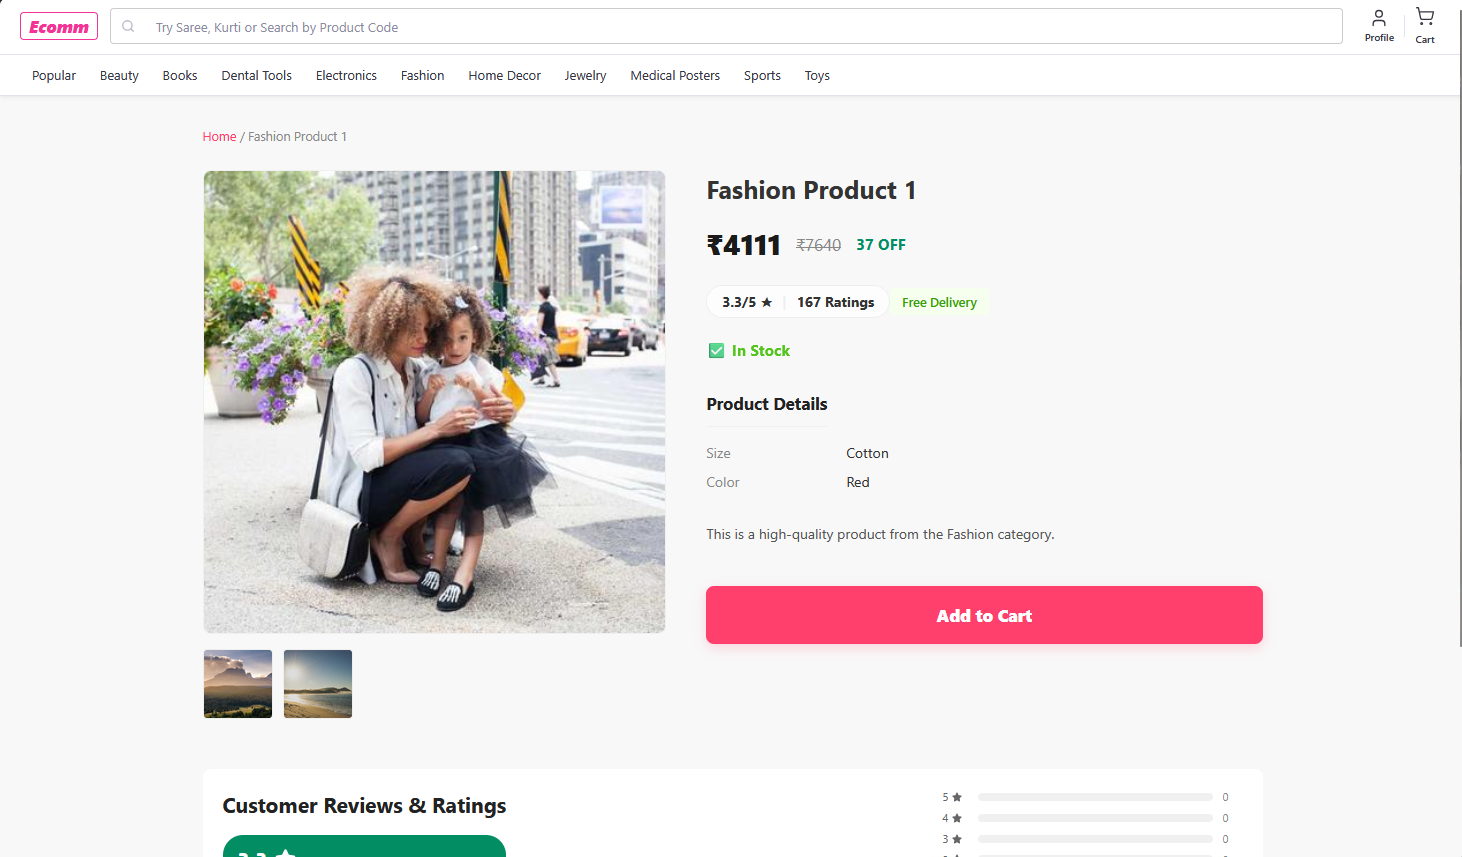Go to the Electronics category
The height and width of the screenshot is (857, 1462).
[346, 76]
